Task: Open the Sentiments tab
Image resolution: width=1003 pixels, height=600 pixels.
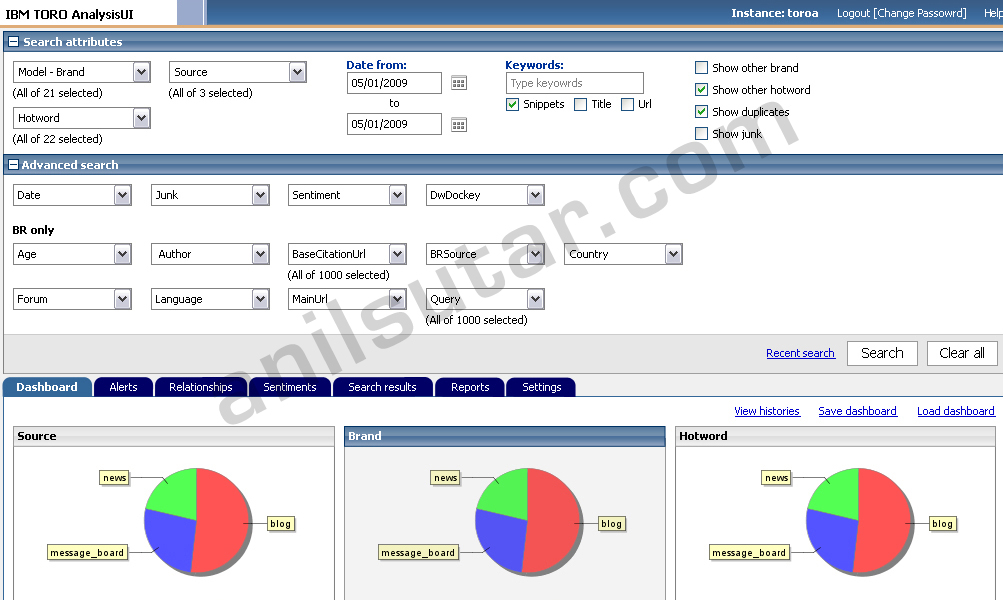Action: click(x=290, y=387)
